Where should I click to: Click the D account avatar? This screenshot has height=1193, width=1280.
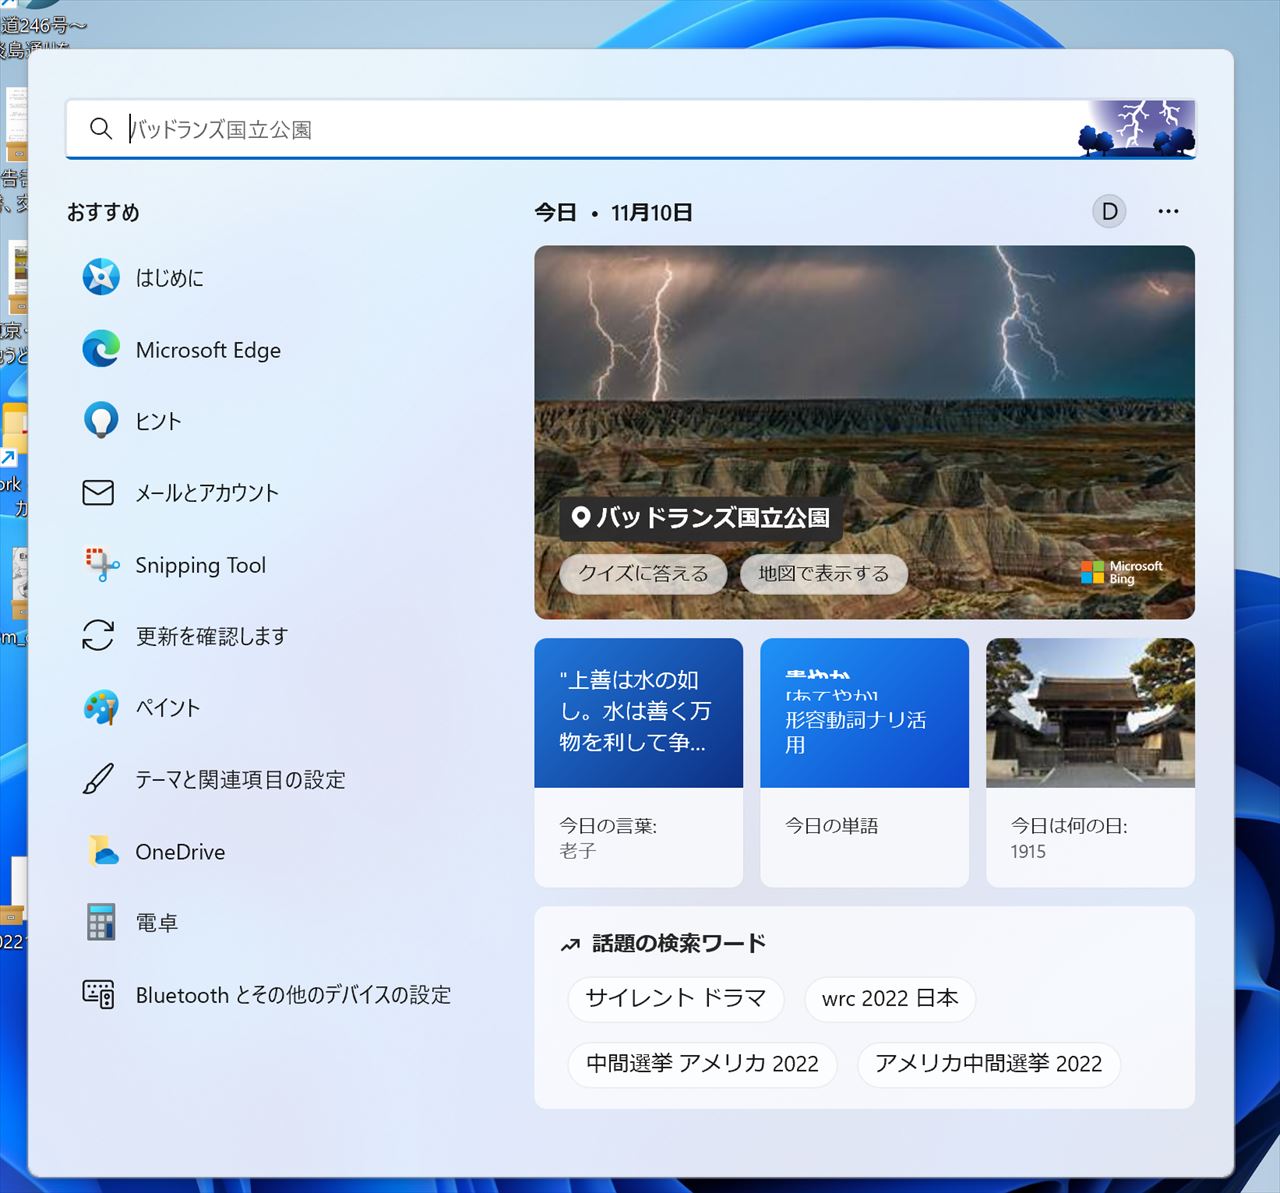click(1109, 211)
